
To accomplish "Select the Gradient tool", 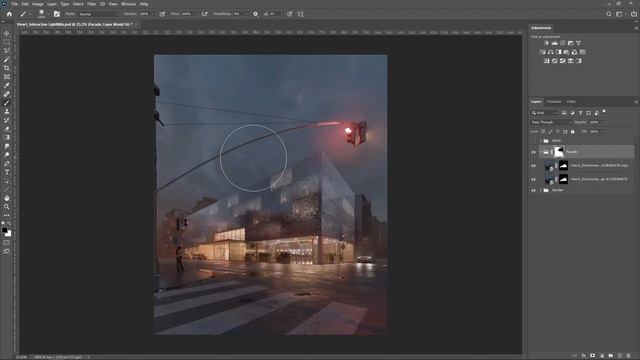I will point(7,138).
